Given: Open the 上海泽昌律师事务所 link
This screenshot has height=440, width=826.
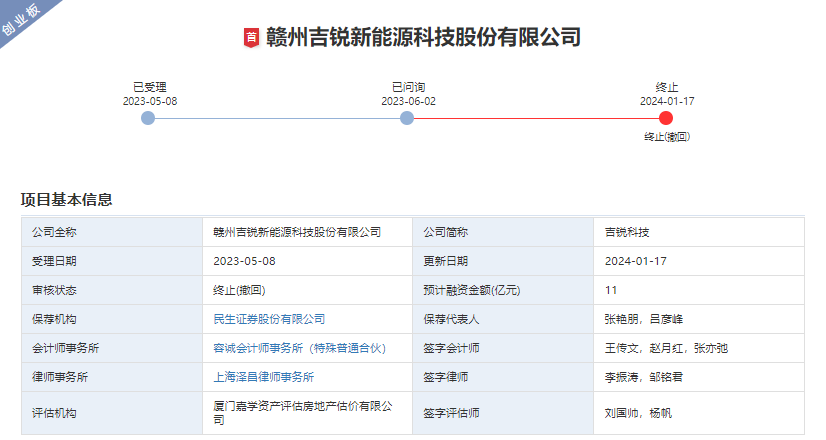Looking at the screenshot, I should click(x=263, y=377).
